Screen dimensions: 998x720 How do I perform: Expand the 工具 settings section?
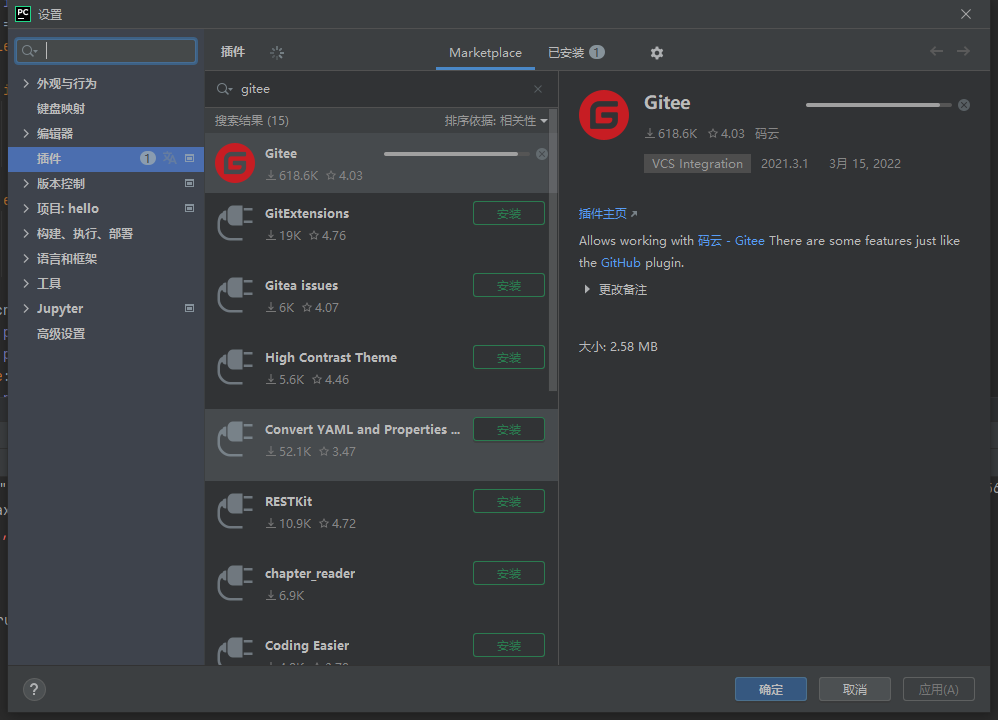[26, 283]
